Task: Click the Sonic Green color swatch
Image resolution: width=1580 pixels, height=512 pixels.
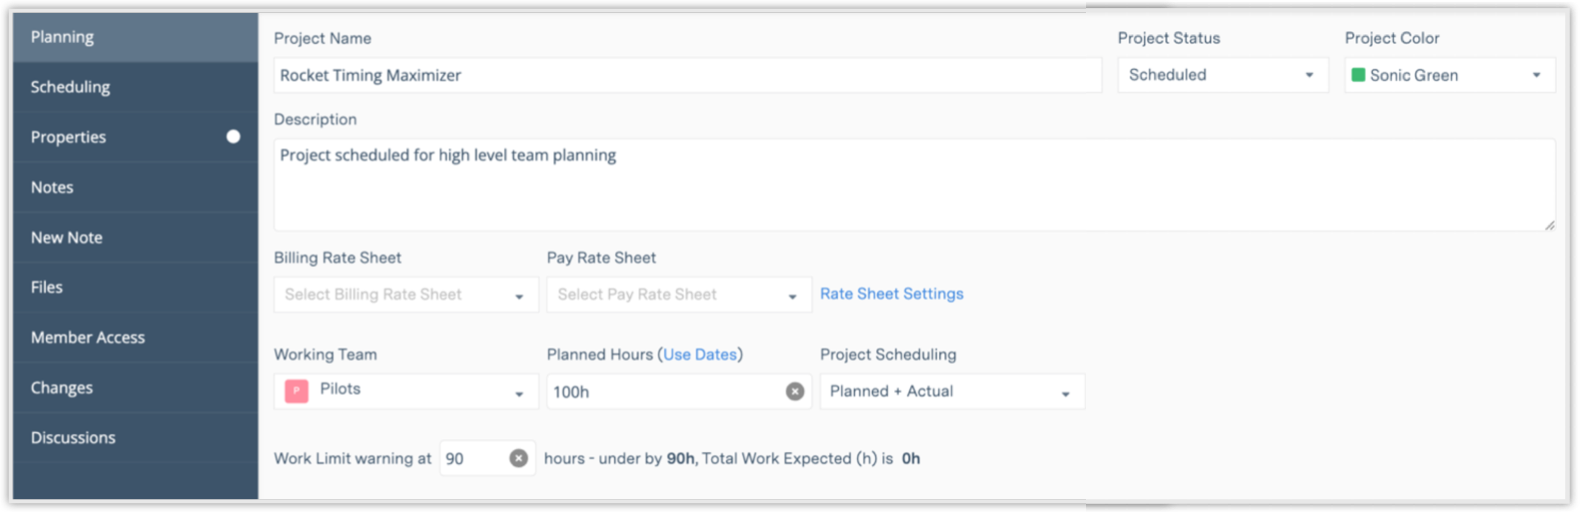Action: [x=1358, y=75]
